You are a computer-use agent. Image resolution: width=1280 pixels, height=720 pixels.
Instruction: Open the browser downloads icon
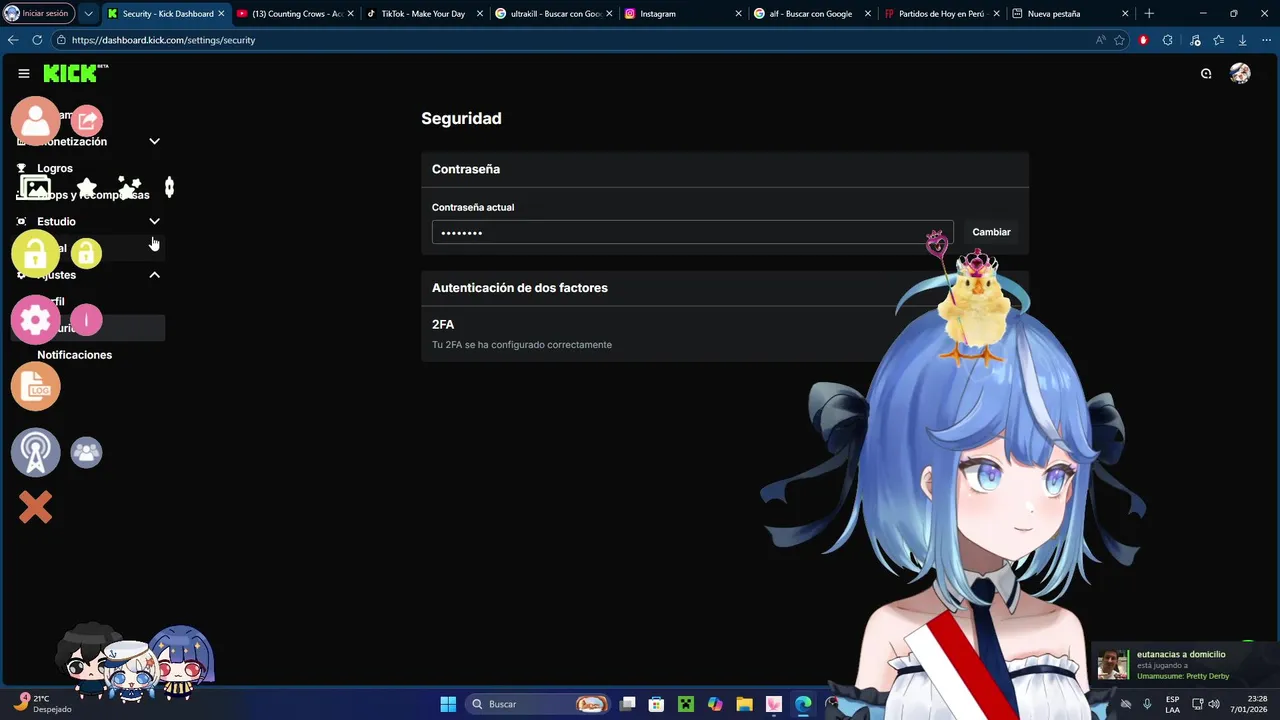pos(1243,40)
